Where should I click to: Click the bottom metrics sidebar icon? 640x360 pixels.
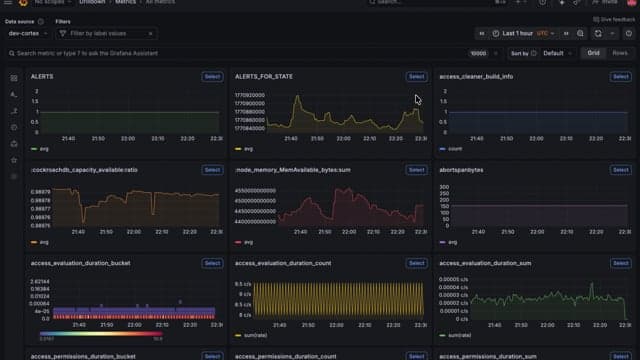tap(14, 176)
